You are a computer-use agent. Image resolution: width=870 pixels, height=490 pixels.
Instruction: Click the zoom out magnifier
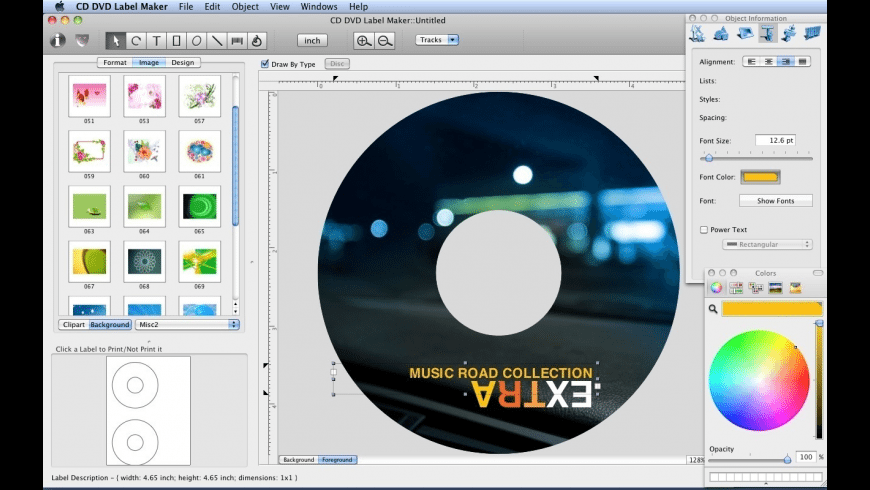point(384,41)
